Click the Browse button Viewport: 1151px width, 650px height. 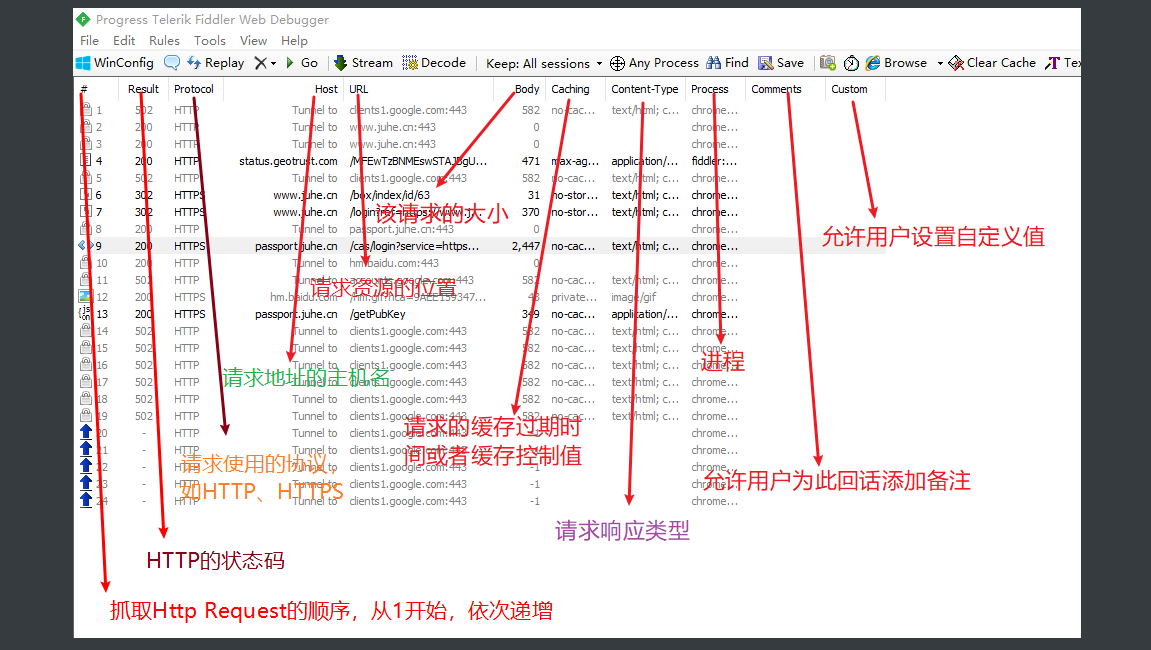click(x=896, y=63)
